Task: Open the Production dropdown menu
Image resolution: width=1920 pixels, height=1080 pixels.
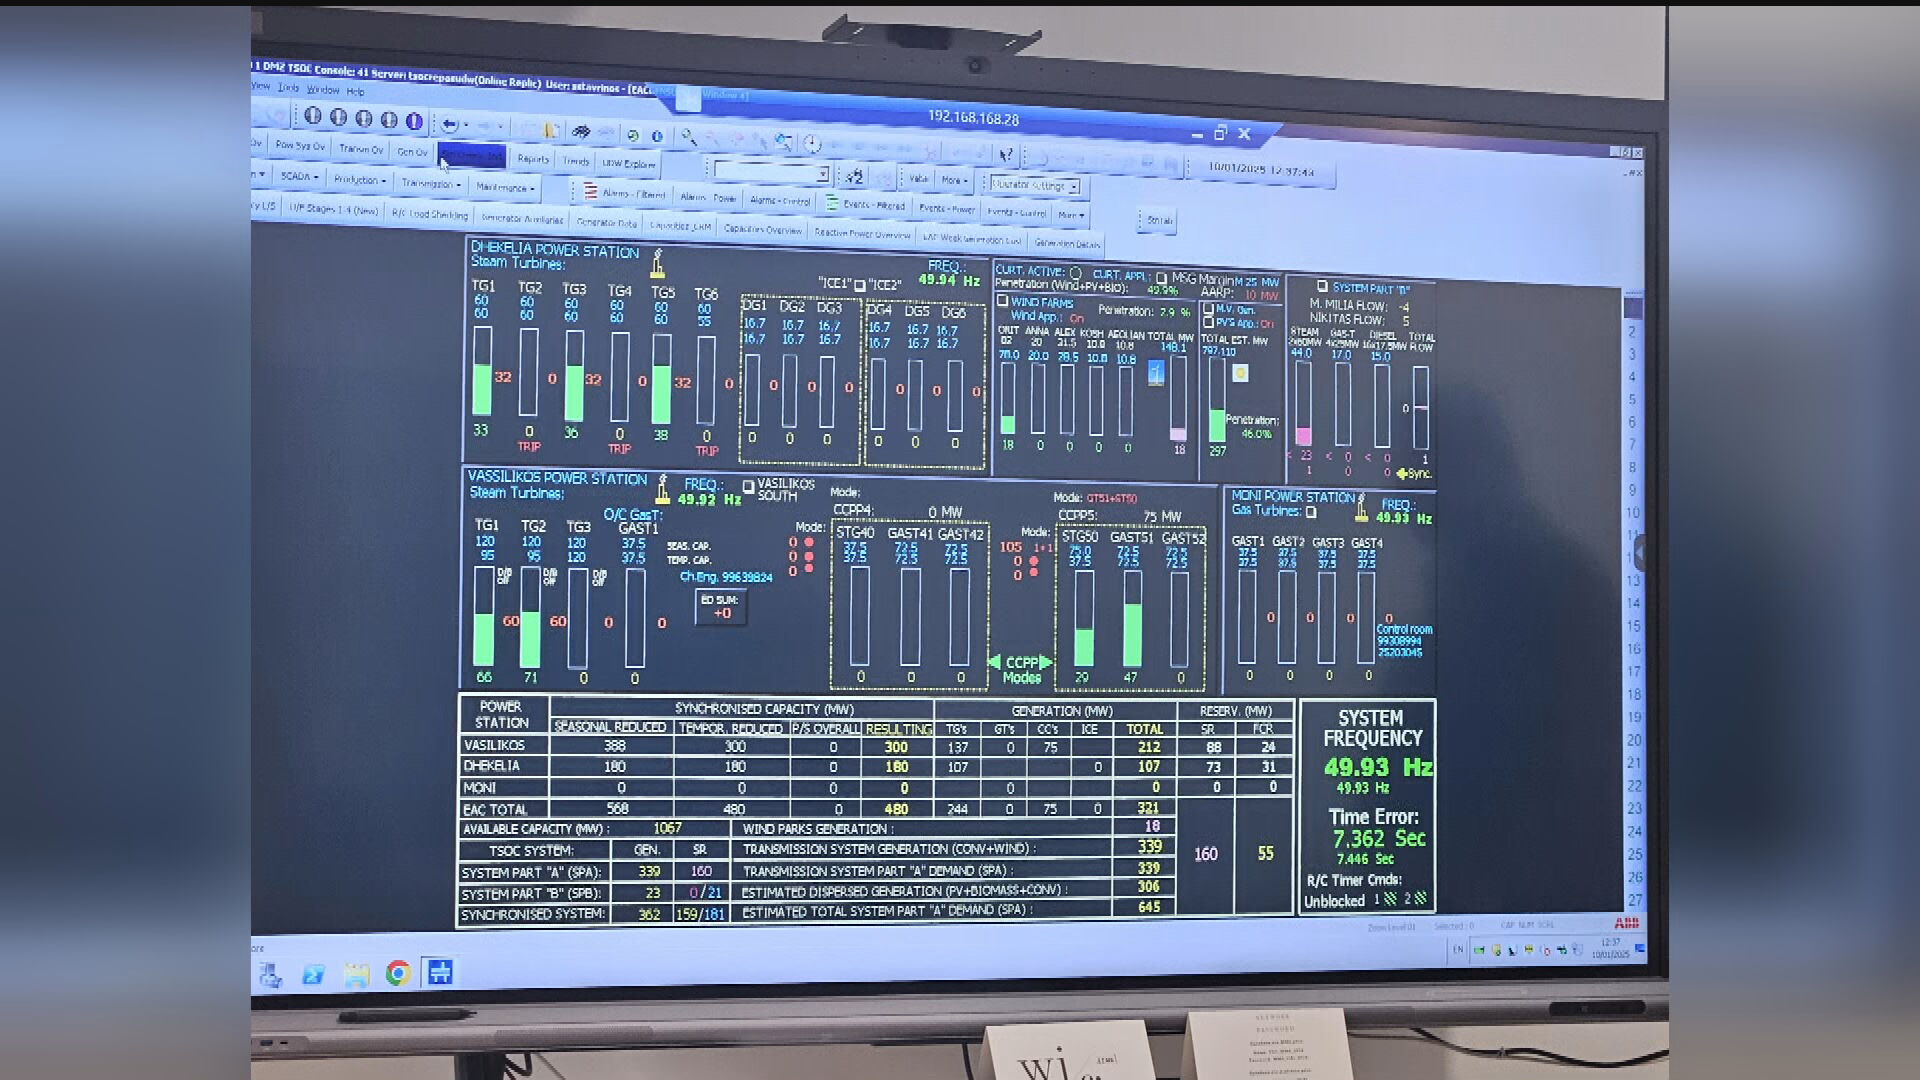Action: 359,180
